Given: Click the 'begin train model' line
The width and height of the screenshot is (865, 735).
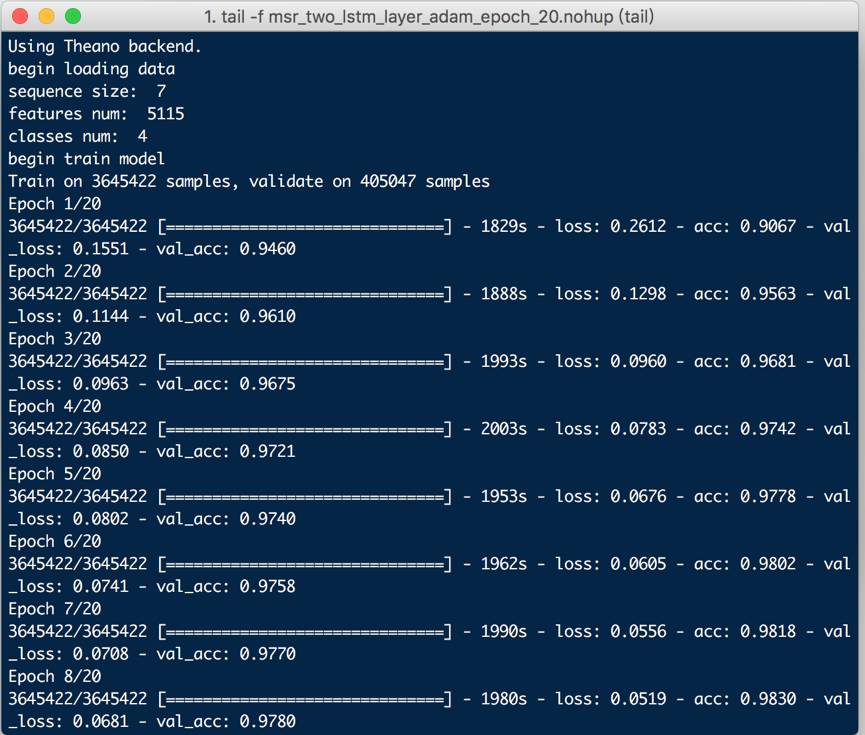Looking at the screenshot, I should coord(87,159).
